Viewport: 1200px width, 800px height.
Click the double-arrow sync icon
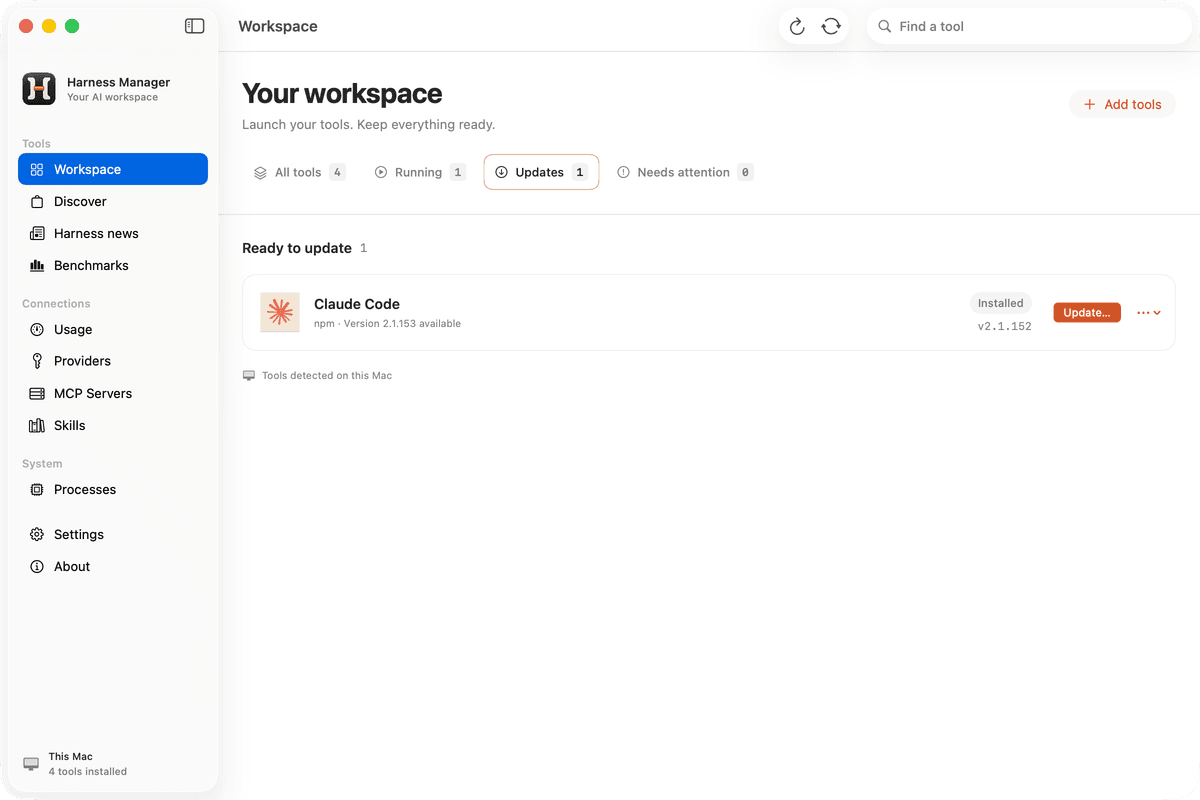coord(831,27)
